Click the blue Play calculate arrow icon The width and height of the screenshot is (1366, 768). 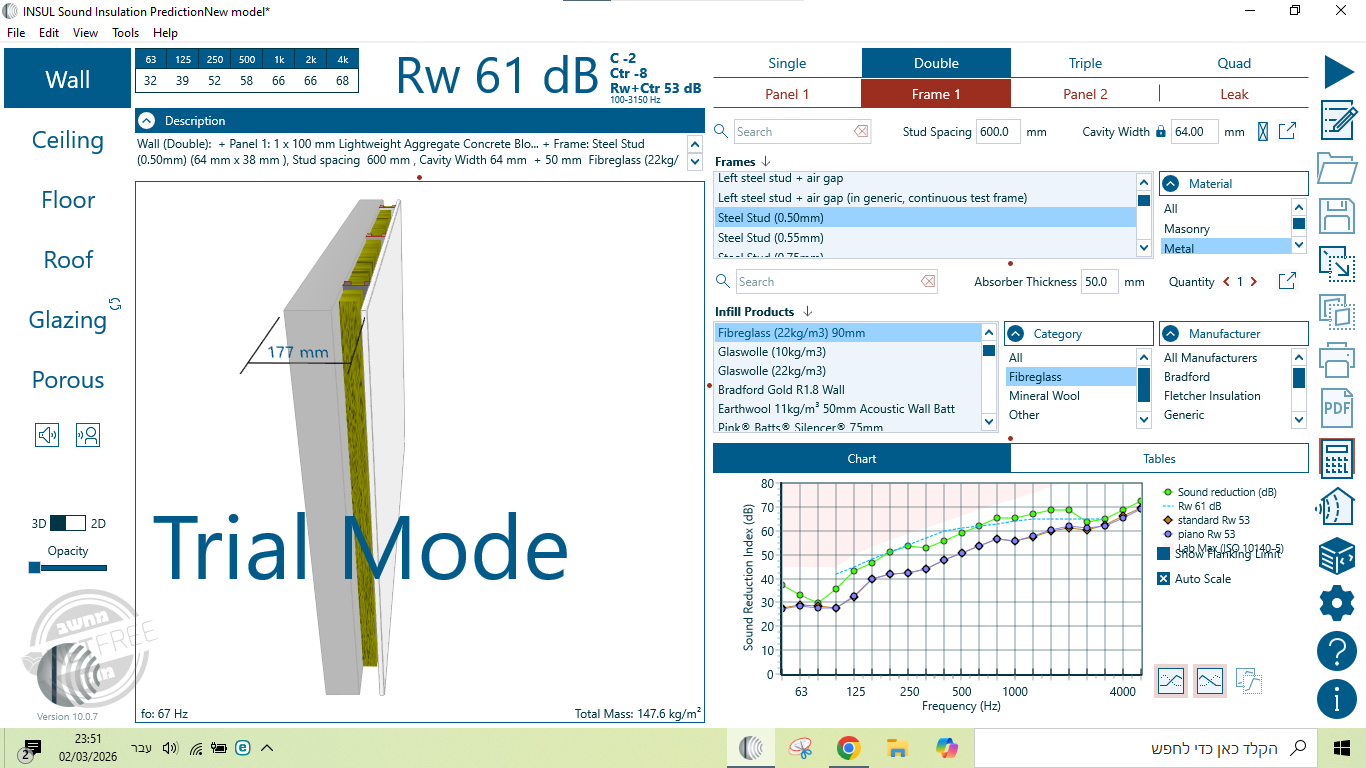pos(1338,71)
